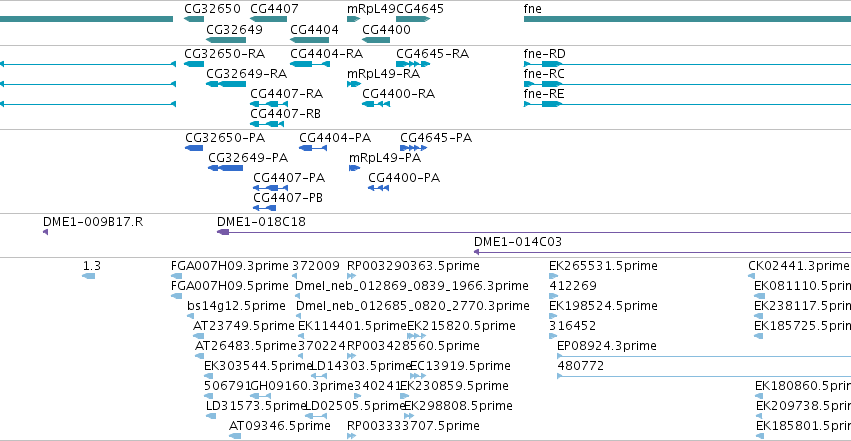
Task: Click the CK02441.3prime EST
Action: tap(751, 276)
